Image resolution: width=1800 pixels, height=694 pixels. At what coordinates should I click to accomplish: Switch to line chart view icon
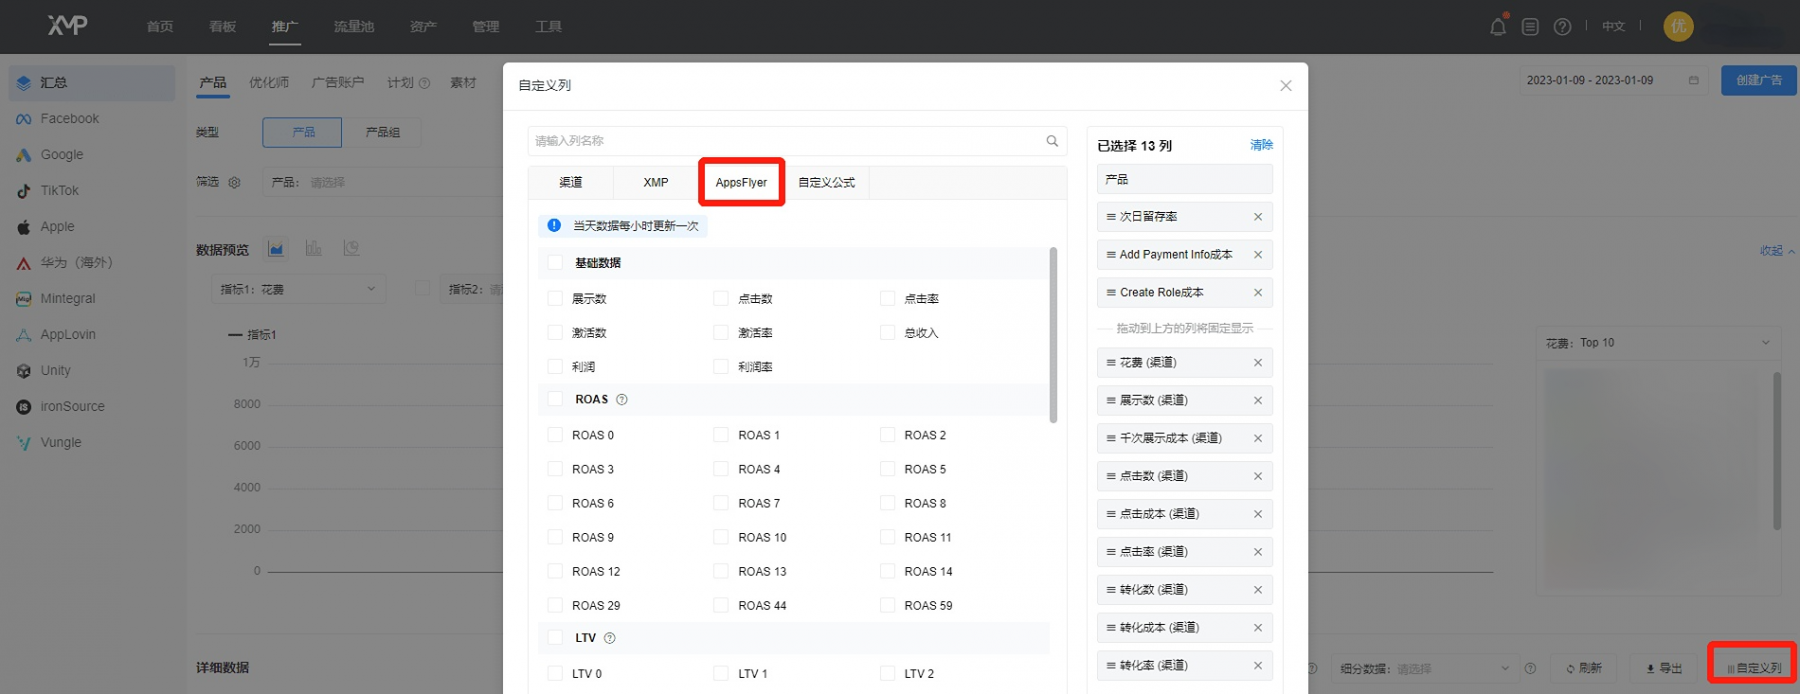(276, 249)
